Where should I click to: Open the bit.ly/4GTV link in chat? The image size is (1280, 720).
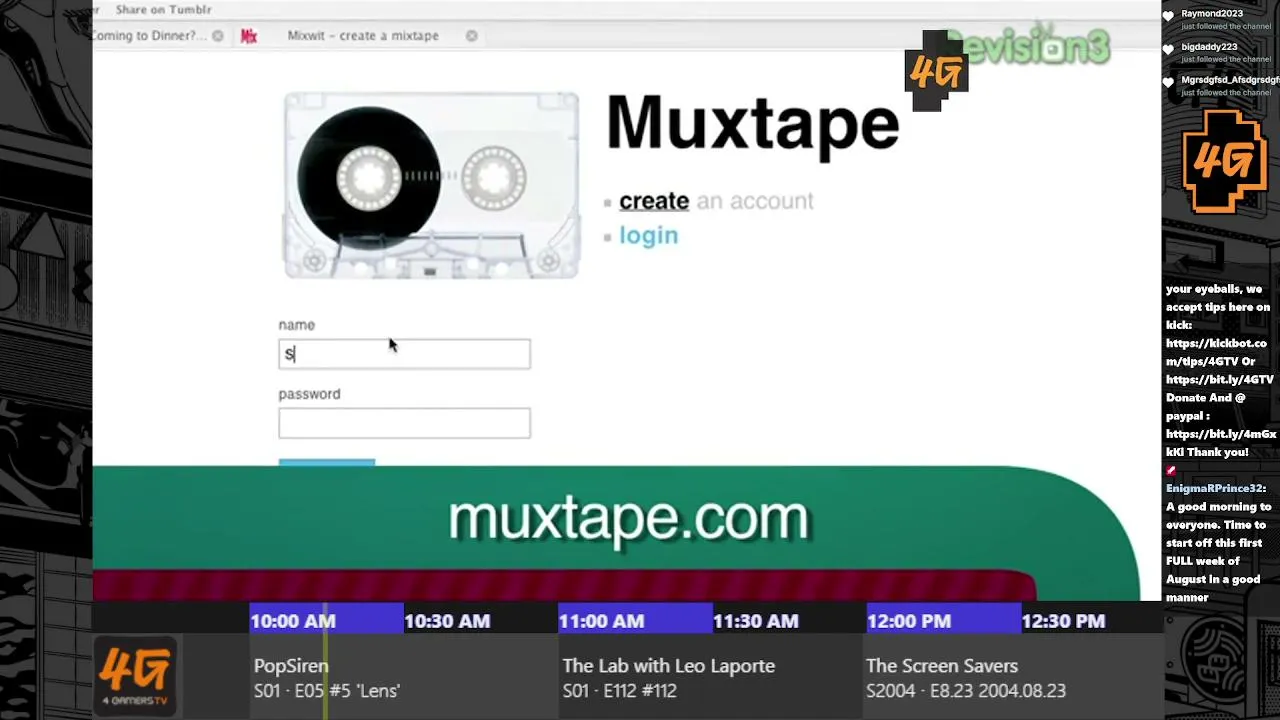(1220, 380)
